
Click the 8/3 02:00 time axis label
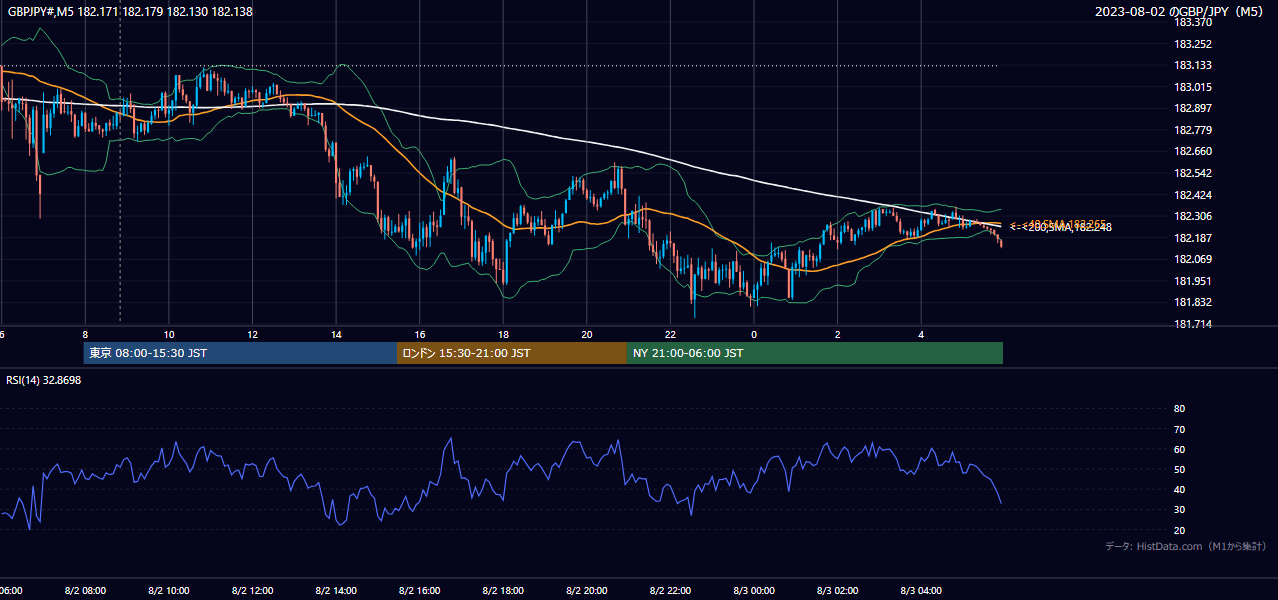[838, 591]
